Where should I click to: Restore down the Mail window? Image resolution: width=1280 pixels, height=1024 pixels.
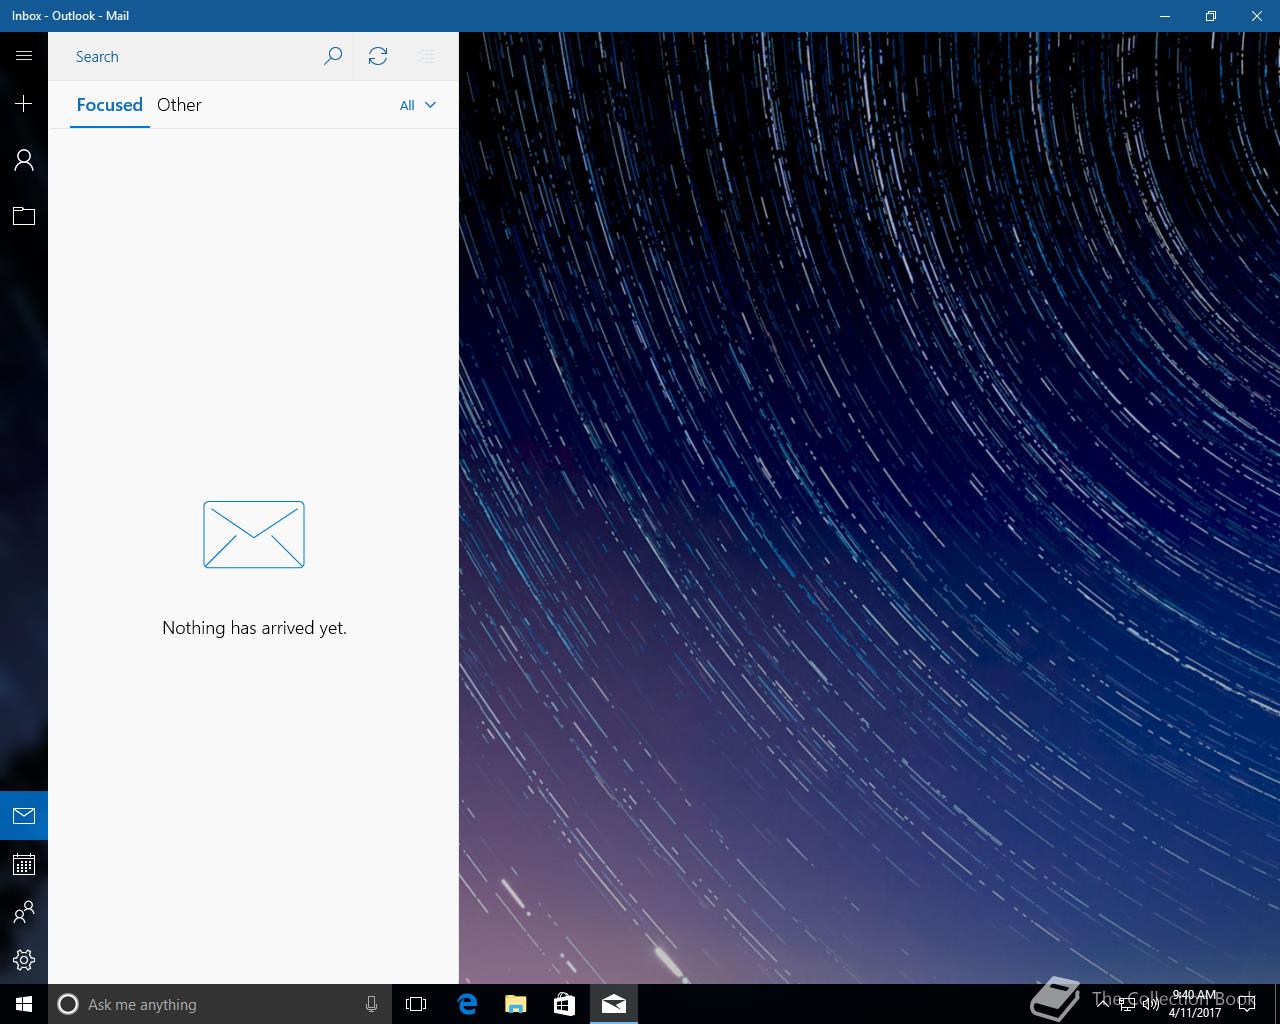(1211, 16)
